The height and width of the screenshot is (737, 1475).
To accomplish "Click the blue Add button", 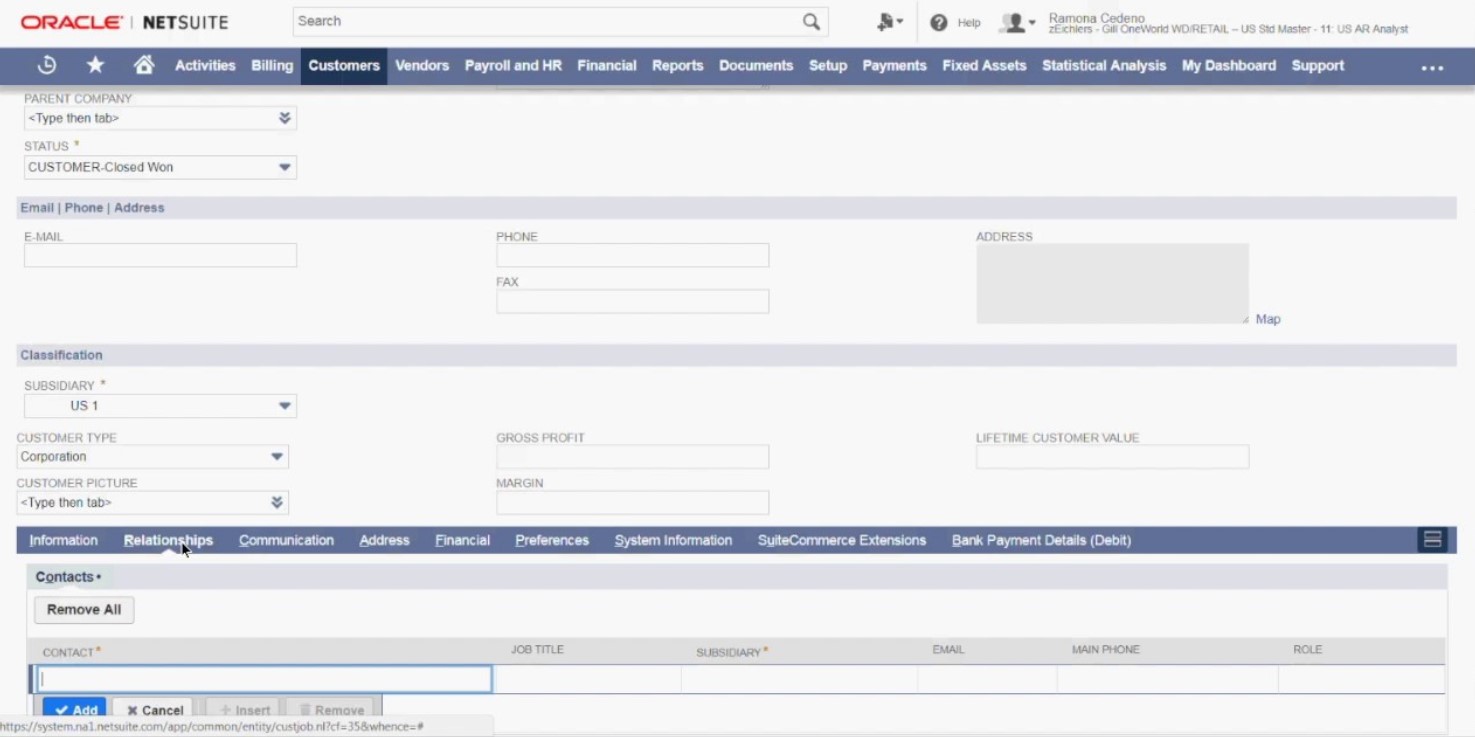I will 75,709.
